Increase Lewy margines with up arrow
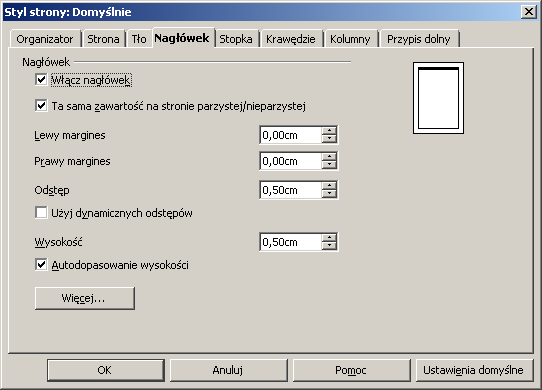The width and height of the screenshot is (542, 390). (329, 131)
